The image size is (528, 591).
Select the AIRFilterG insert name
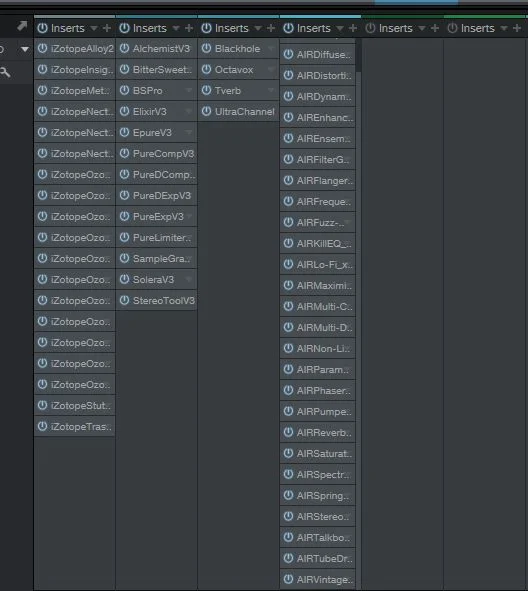pyautogui.click(x=323, y=160)
